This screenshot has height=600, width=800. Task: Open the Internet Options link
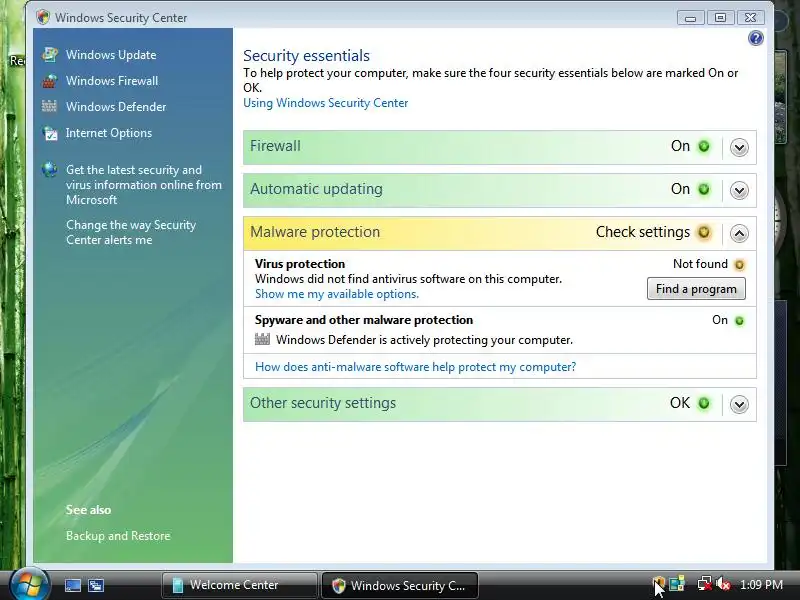[109, 133]
